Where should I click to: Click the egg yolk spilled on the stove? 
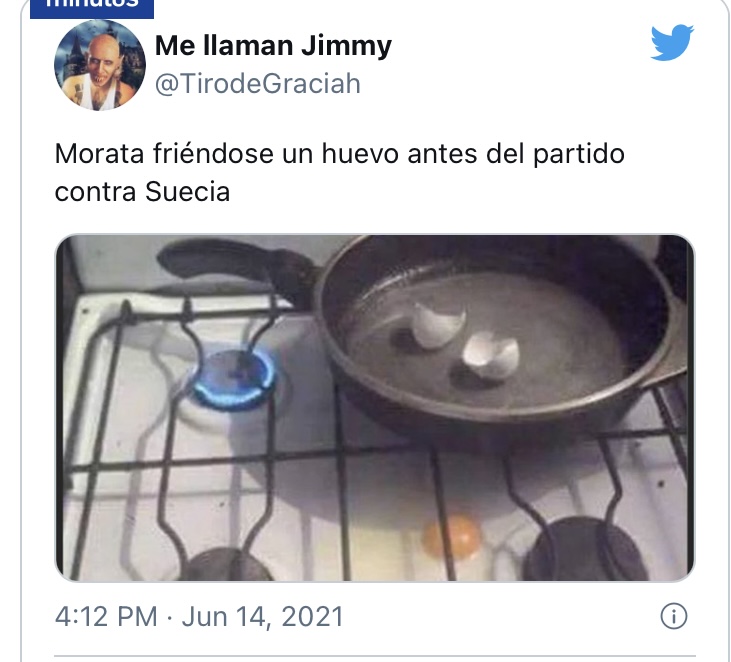tap(451, 537)
